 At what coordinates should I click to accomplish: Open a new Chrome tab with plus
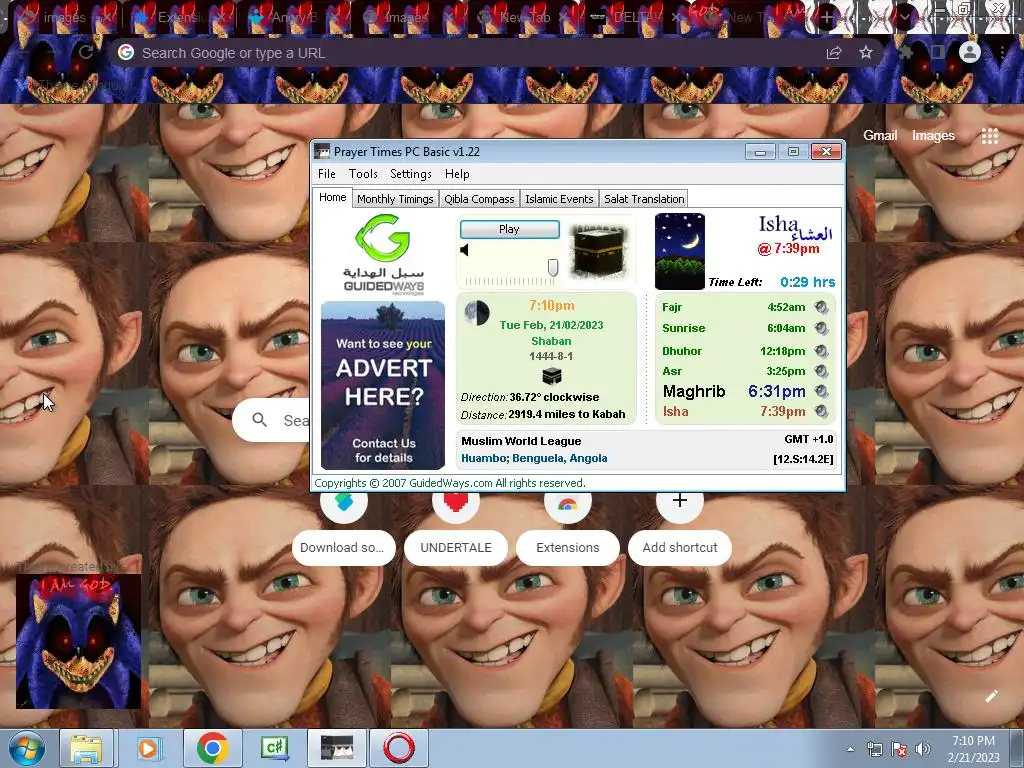[x=827, y=18]
